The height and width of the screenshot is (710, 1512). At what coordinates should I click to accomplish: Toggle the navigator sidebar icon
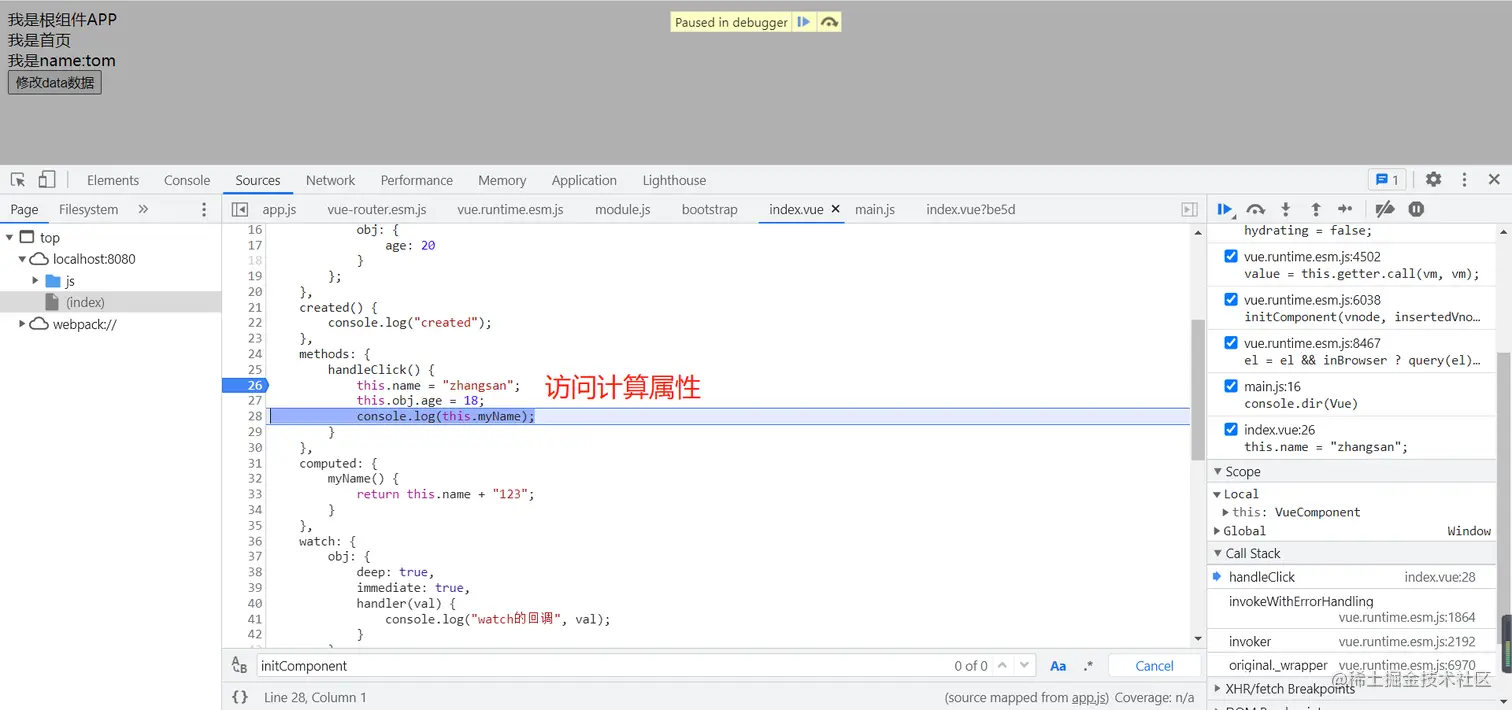(239, 209)
